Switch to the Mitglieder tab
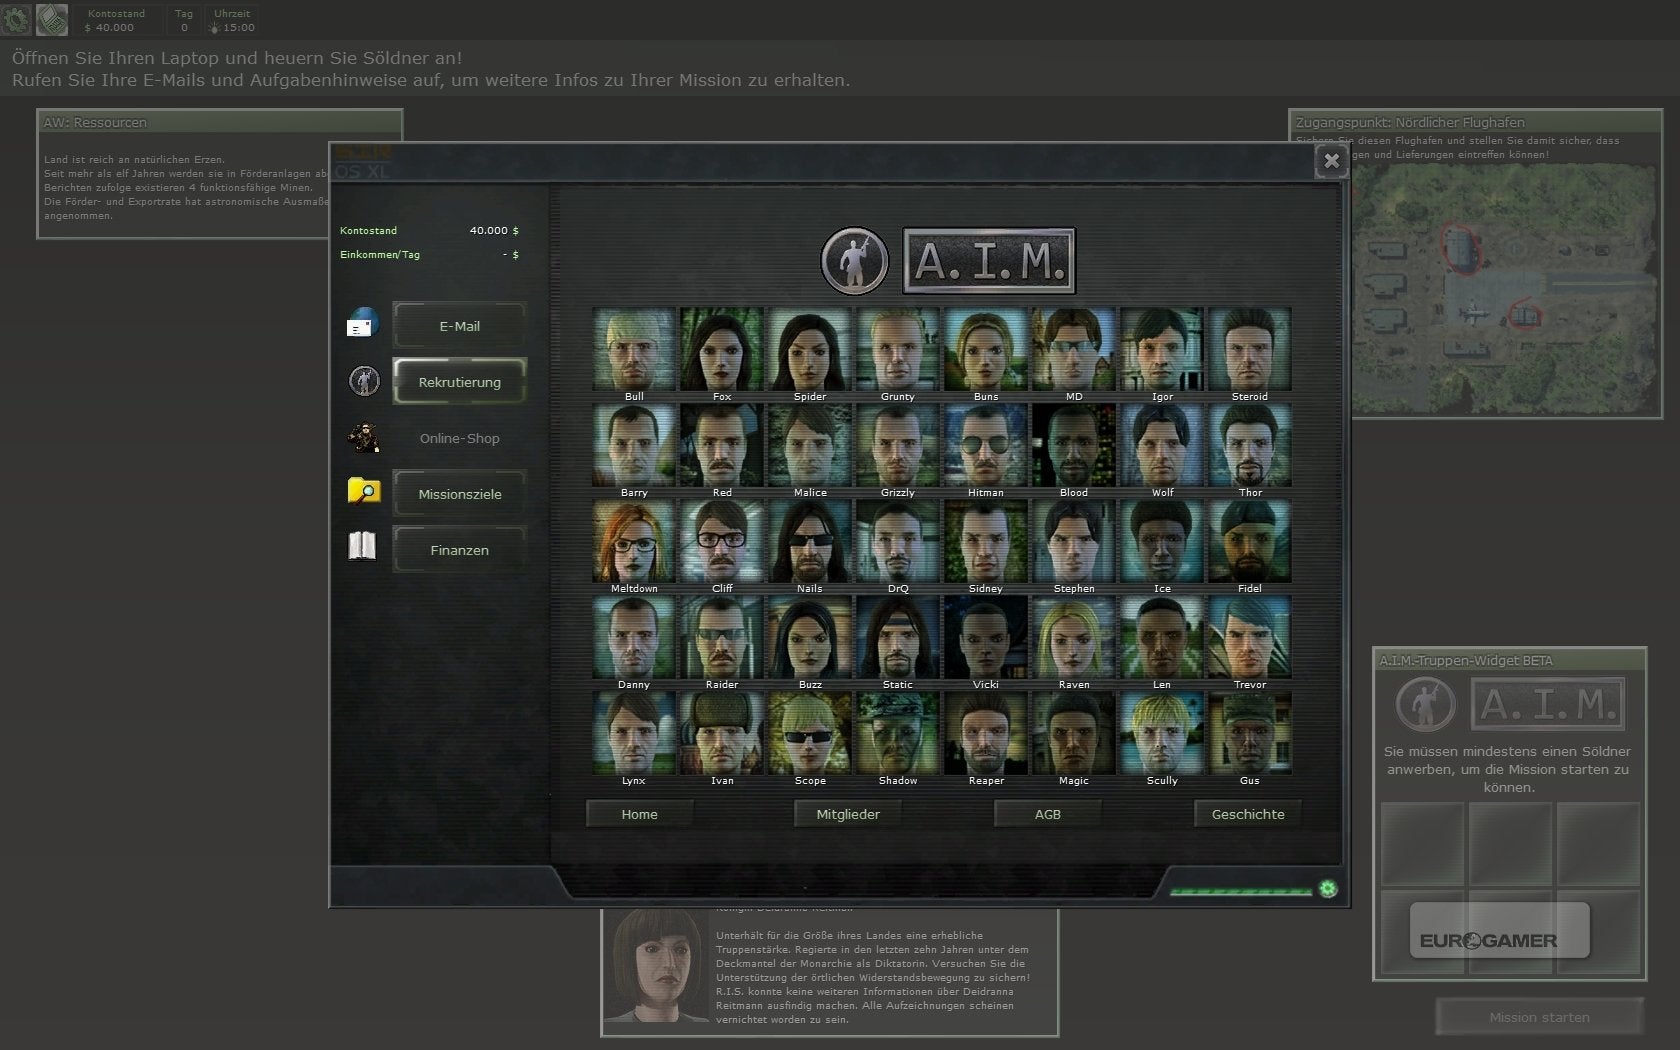 [x=848, y=814]
